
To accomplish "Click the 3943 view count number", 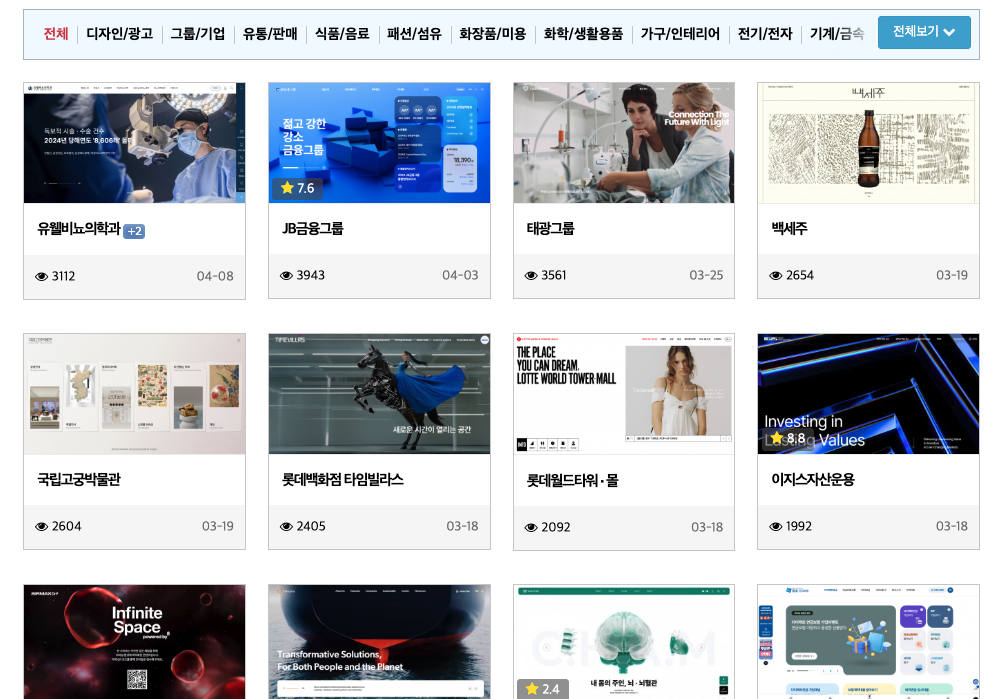I will [x=311, y=275].
